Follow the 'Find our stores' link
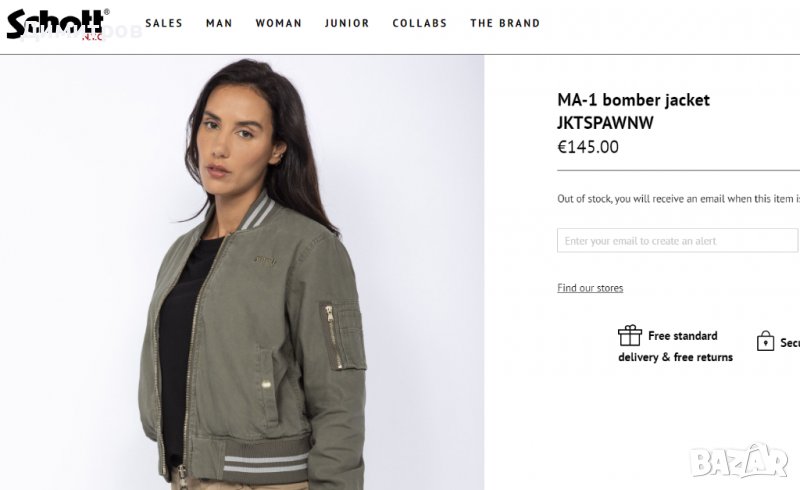800x490 pixels. point(590,288)
